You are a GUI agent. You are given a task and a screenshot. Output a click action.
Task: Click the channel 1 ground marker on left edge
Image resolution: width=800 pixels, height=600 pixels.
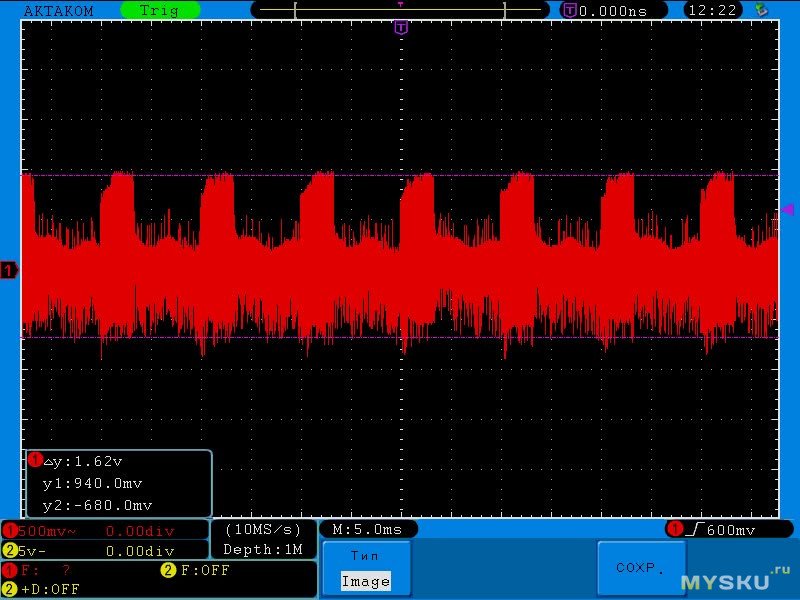coord(9,270)
